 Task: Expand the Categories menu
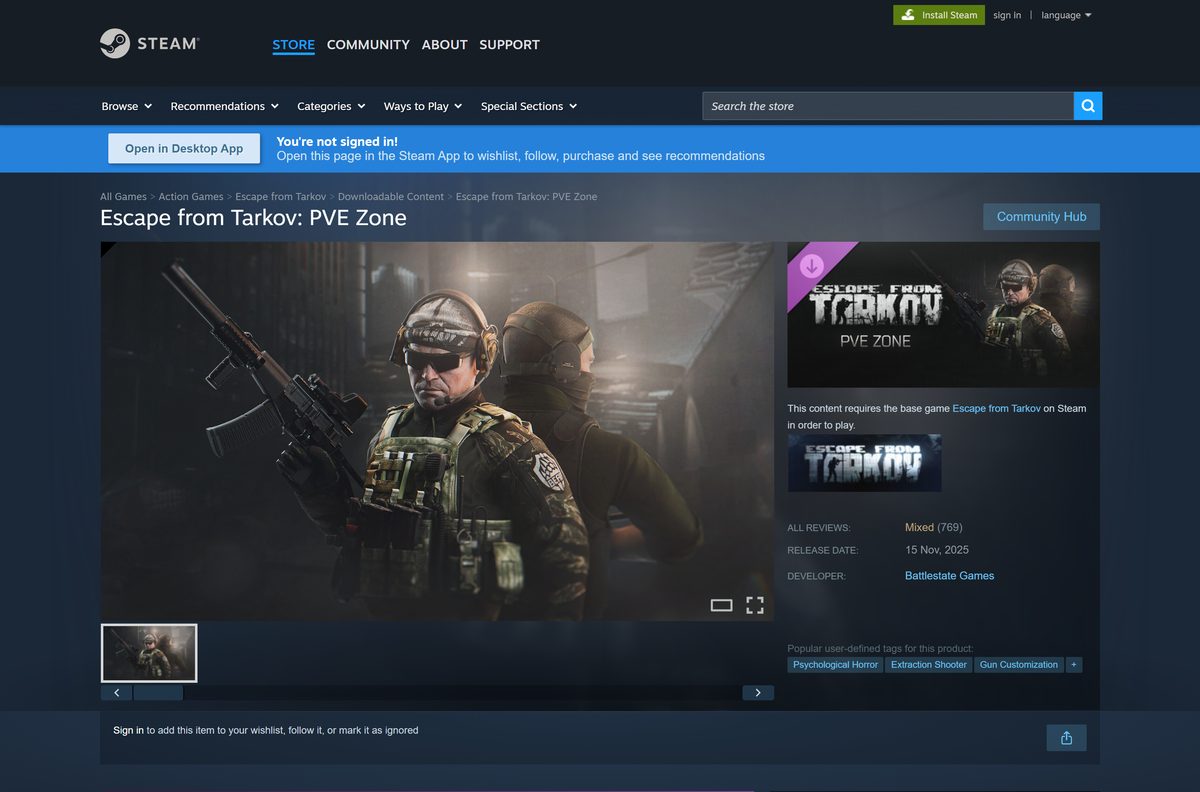pyautogui.click(x=331, y=106)
